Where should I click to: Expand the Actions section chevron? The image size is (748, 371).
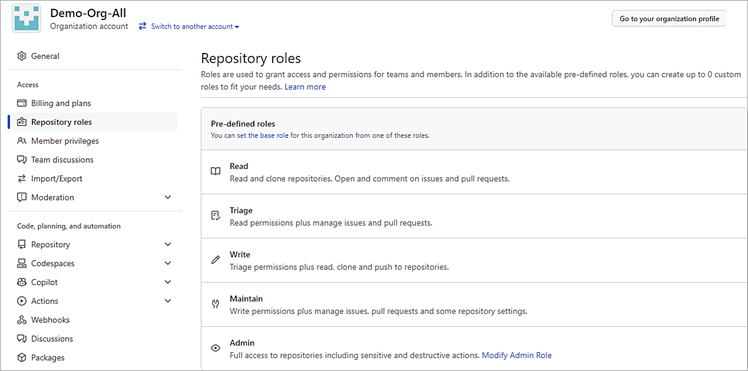coord(168,301)
